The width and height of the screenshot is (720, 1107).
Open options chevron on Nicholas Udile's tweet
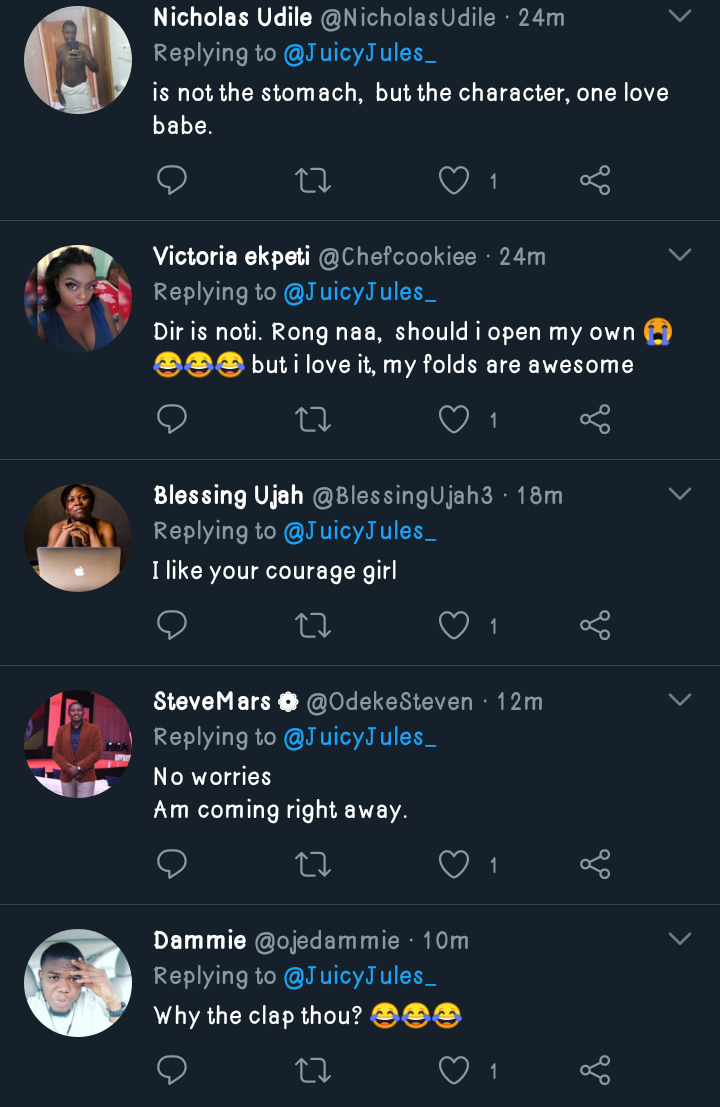tap(680, 17)
